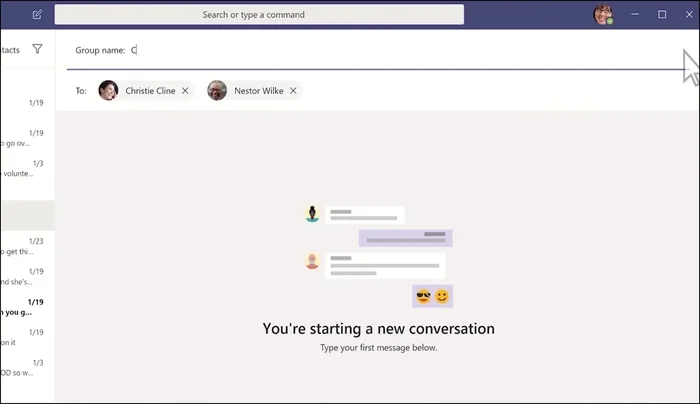Select Nestor Wilke's avatar picture
This screenshot has width=700, height=404.
coord(217,90)
